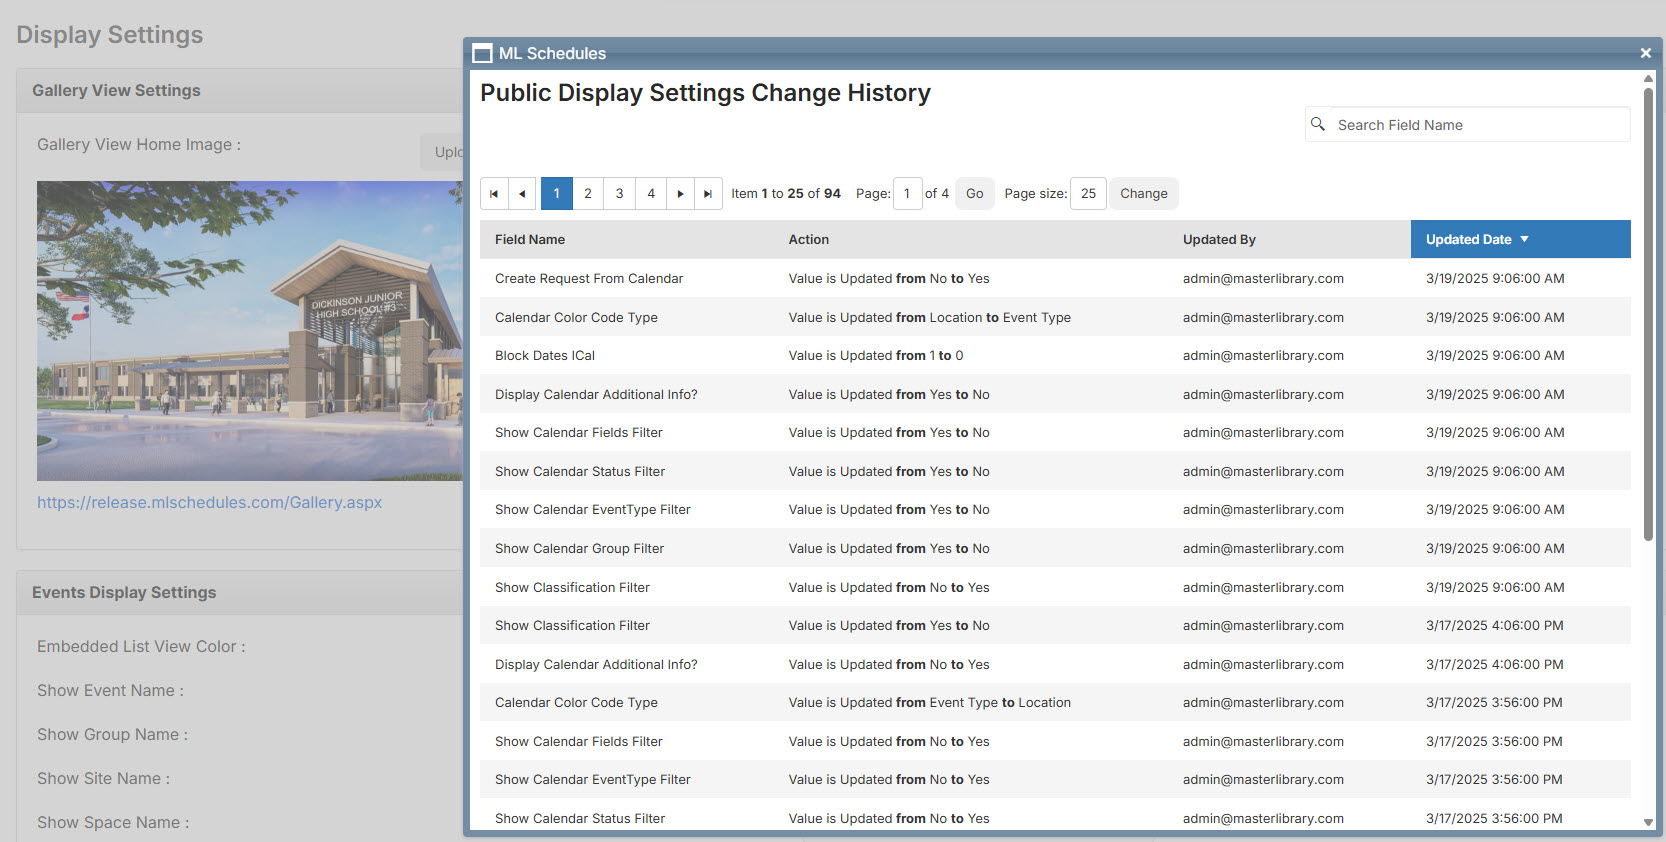Click 'Public Display Settings Change History' heading
The height and width of the screenshot is (842, 1666).
[705, 93]
